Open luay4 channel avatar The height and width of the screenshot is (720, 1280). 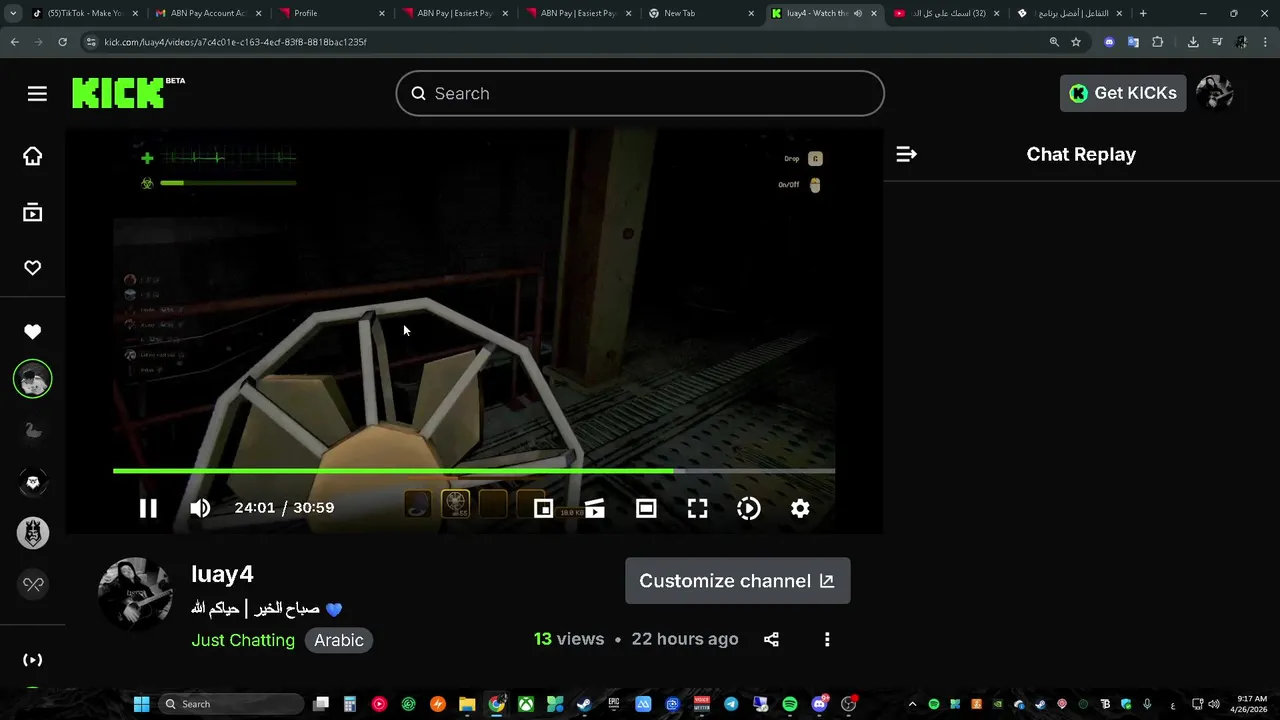tap(135, 595)
